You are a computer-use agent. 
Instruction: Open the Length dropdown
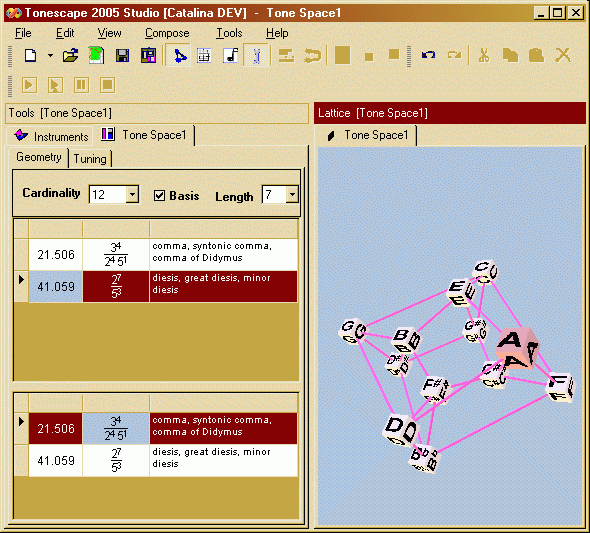tap(292, 194)
